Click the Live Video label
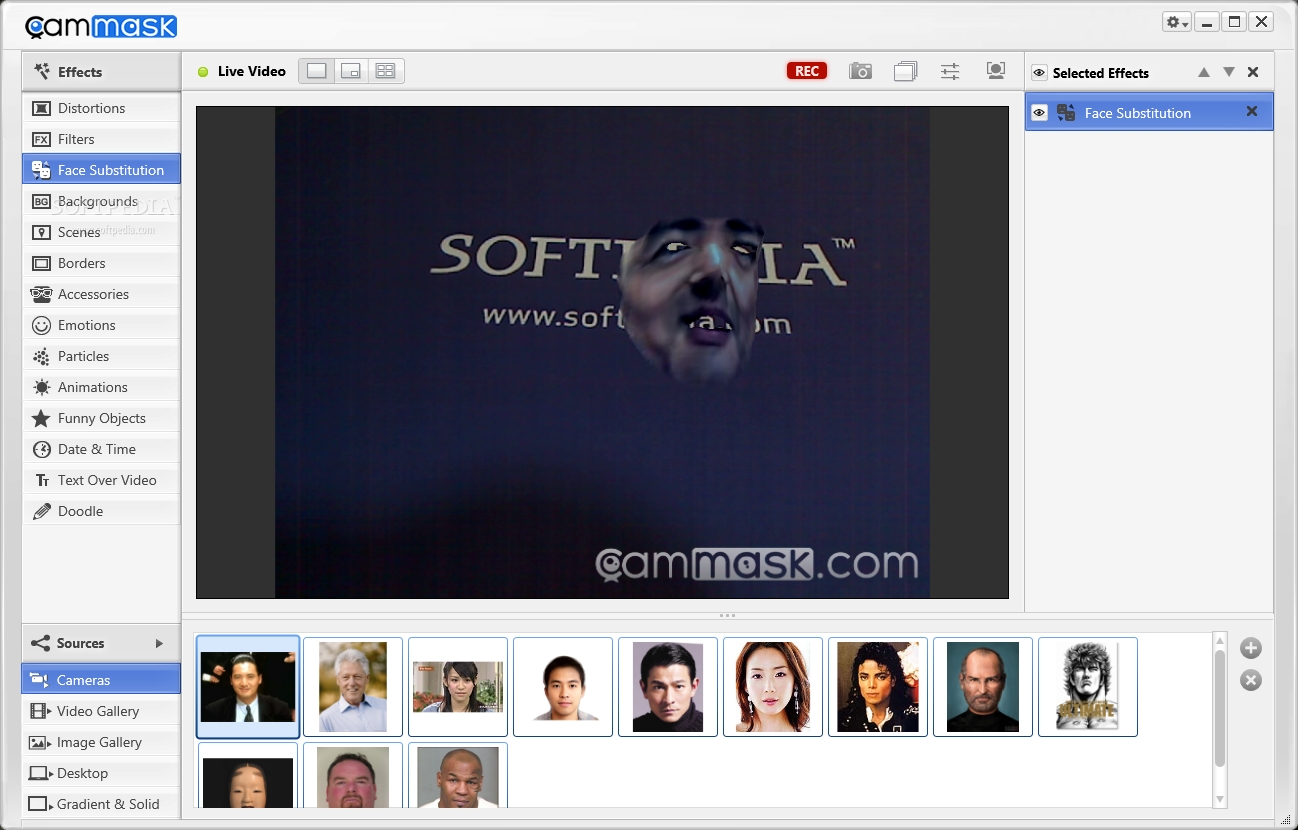Screen dimensions: 1298x830 pos(252,71)
